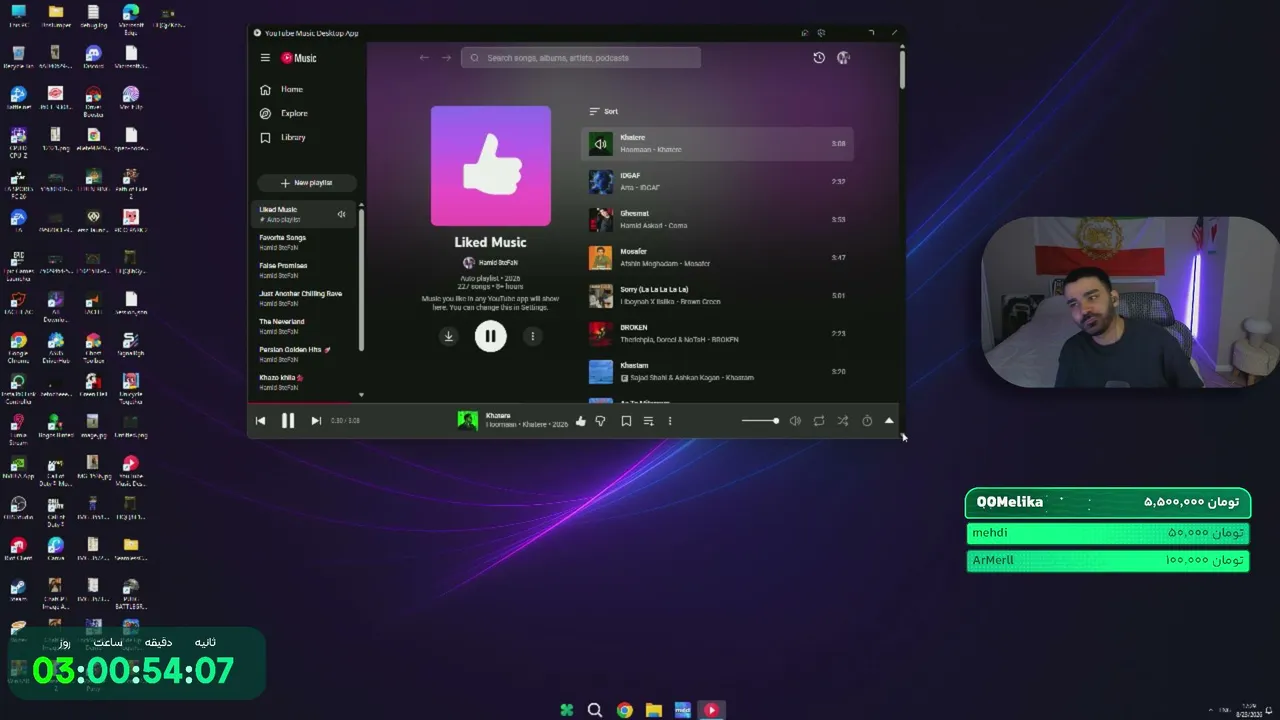Image resolution: width=1280 pixels, height=720 pixels.
Task: Open the taskbar Search icon
Action: (595, 710)
